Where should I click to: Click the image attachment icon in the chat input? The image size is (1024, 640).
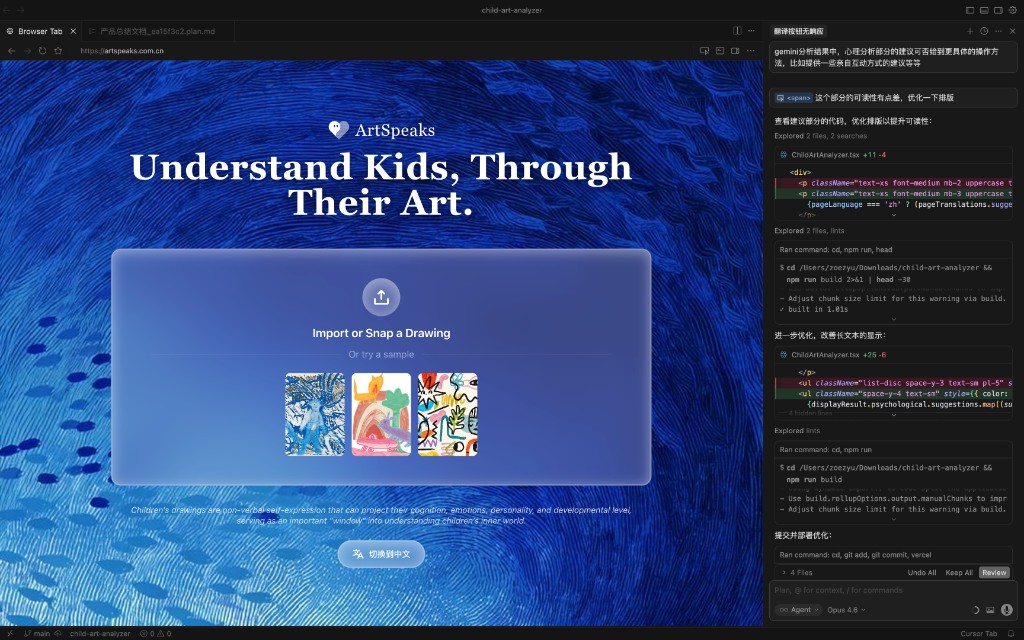click(990, 609)
